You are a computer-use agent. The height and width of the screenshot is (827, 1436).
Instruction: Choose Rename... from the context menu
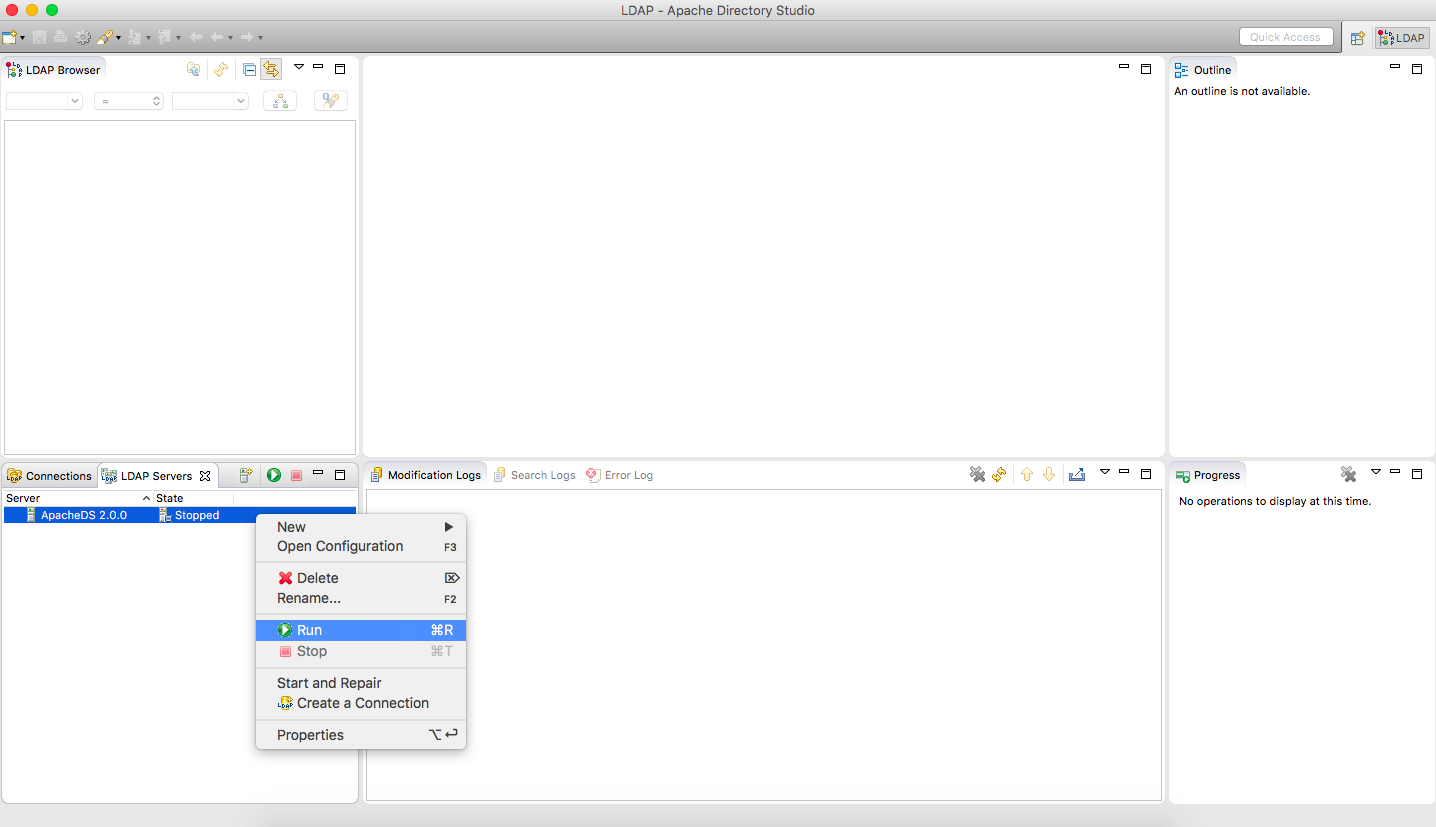coord(361,598)
